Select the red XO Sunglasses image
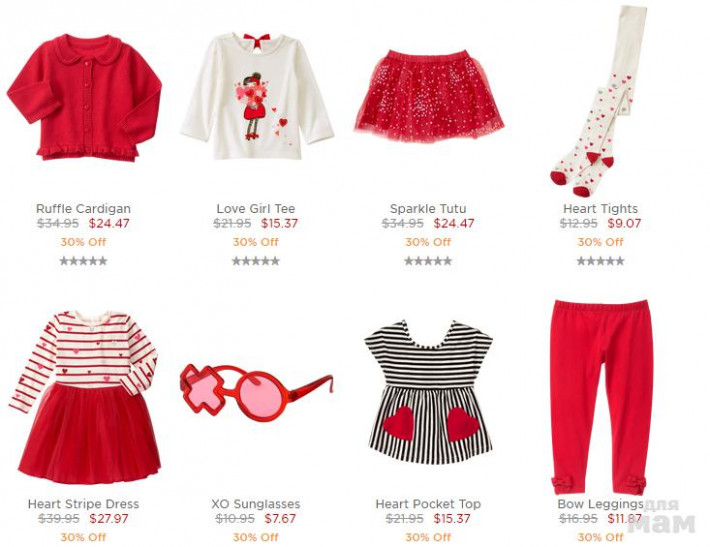 tap(256, 392)
